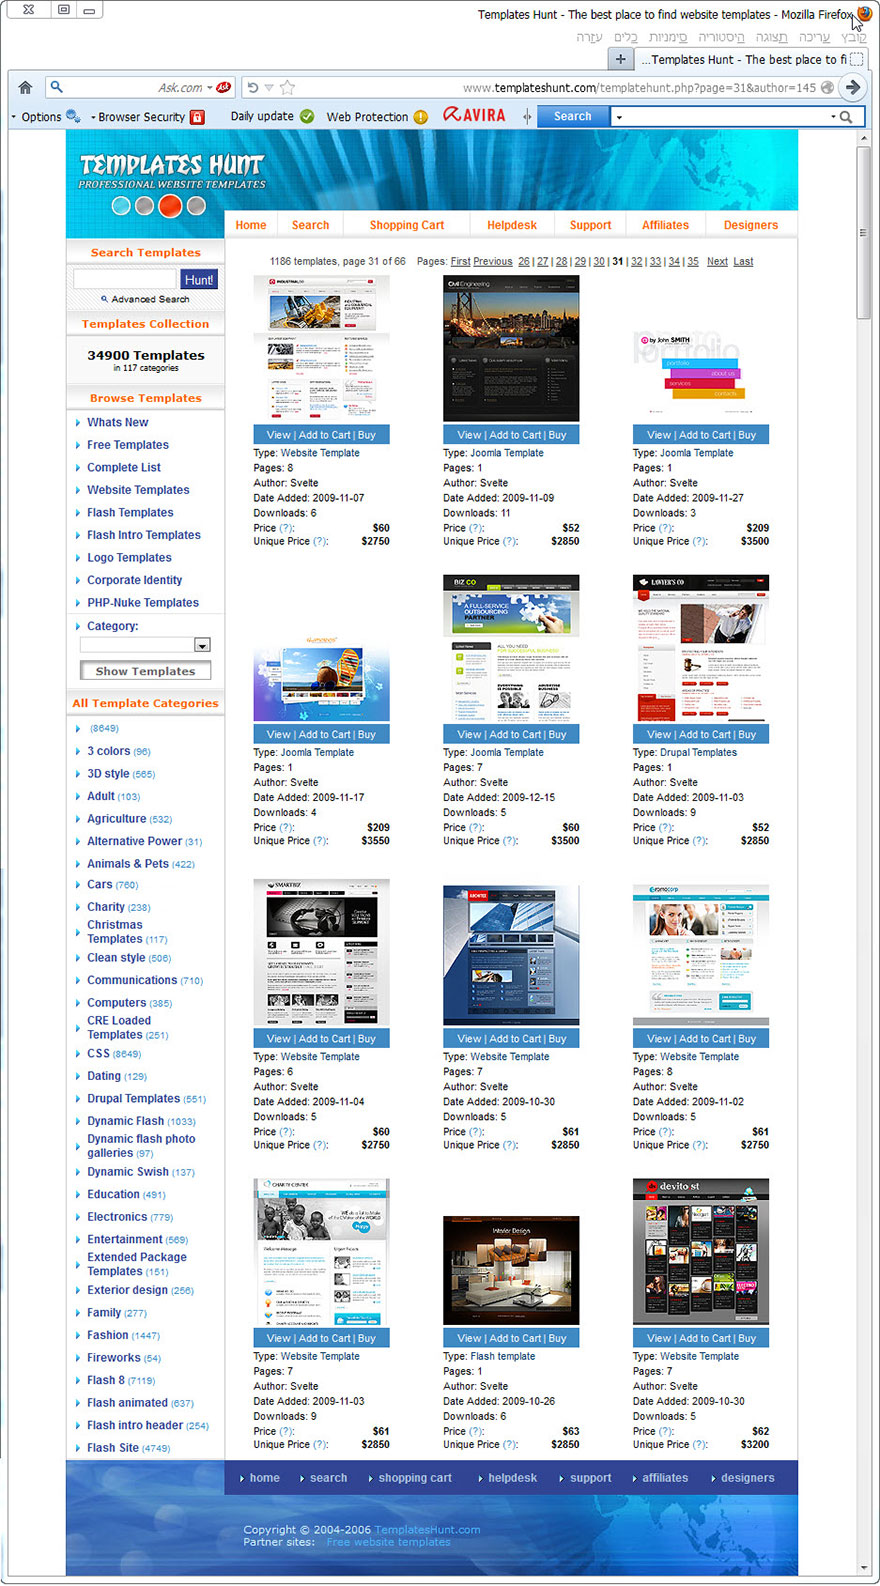Open the Hebrew Edit (עריכה) menu
The width and height of the screenshot is (880, 1586).
[x=814, y=36]
